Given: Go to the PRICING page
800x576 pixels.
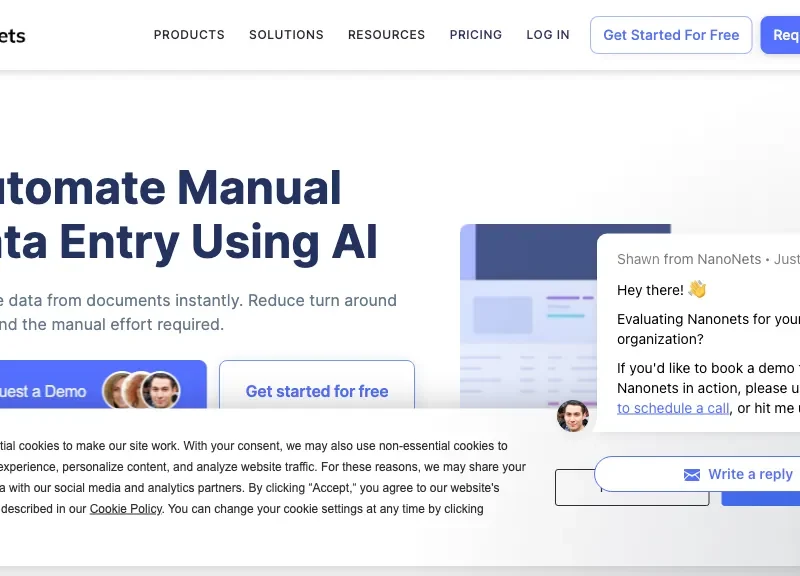Looking at the screenshot, I should pos(476,35).
